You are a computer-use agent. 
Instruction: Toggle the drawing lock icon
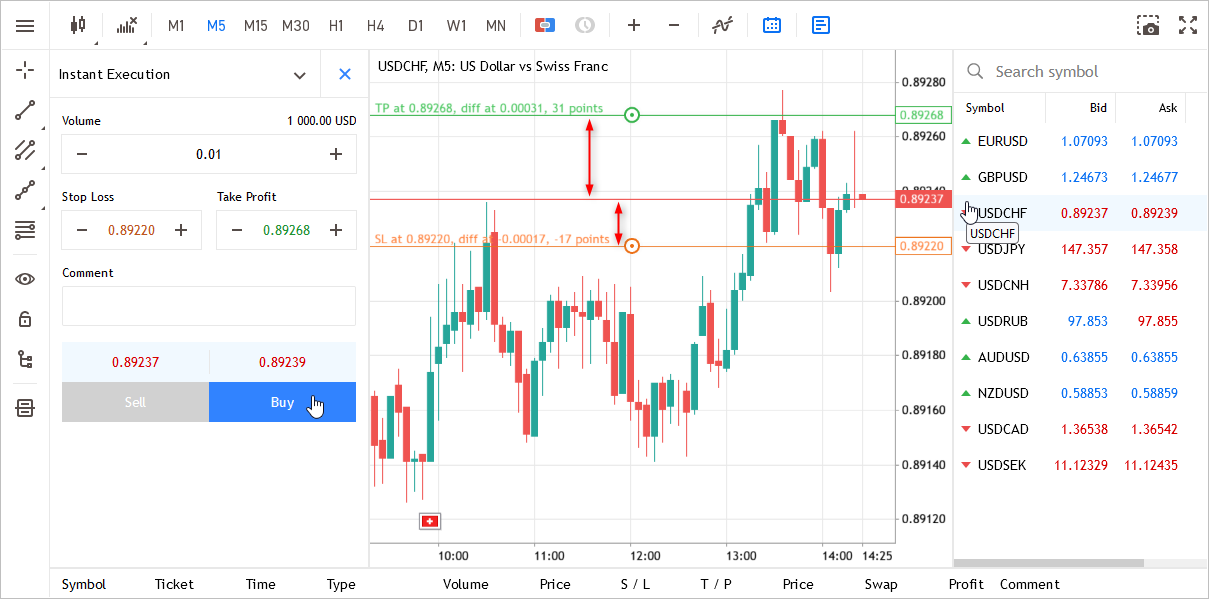25,319
